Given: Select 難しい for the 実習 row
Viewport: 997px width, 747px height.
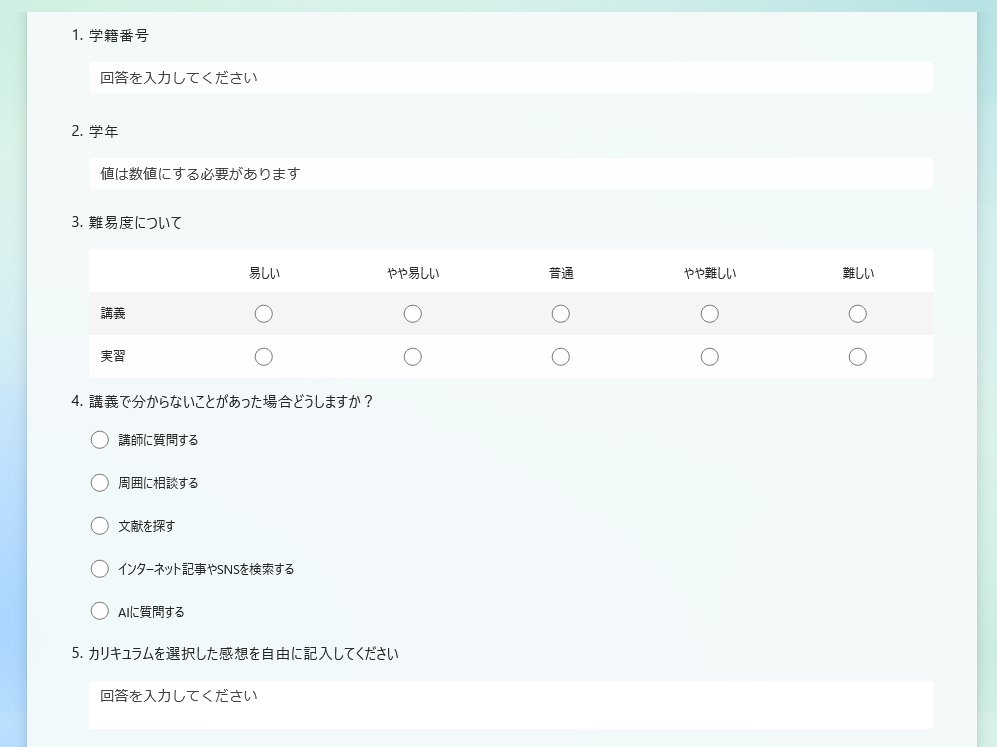Looking at the screenshot, I should coord(858,357).
